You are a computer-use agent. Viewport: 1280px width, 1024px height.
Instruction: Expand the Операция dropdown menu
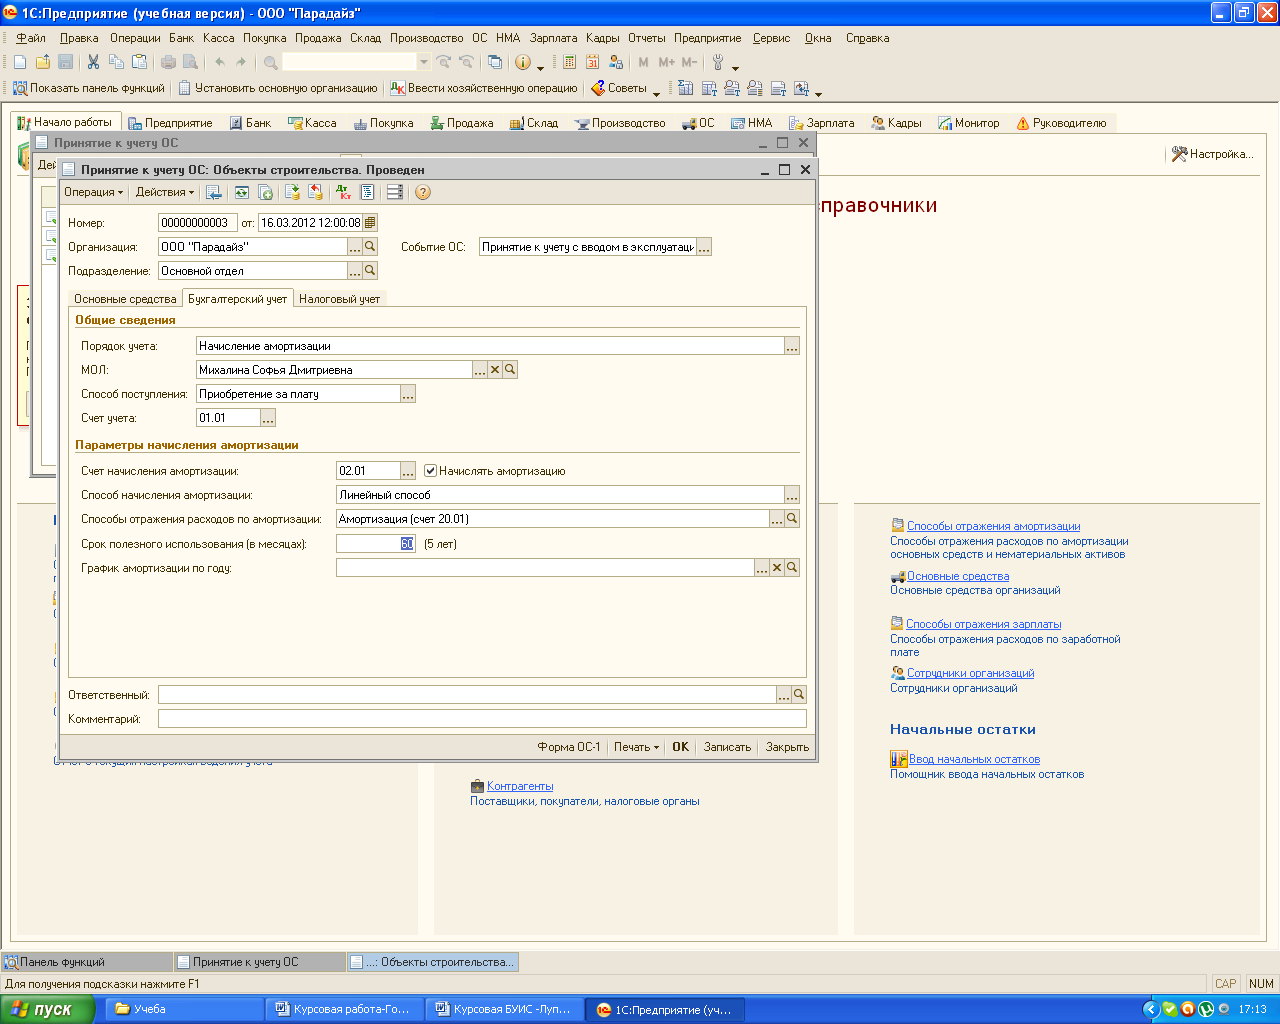(93, 192)
